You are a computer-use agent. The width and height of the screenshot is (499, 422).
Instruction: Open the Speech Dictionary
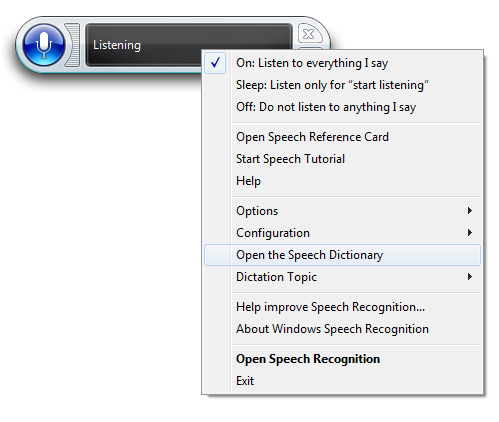click(342, 255)
